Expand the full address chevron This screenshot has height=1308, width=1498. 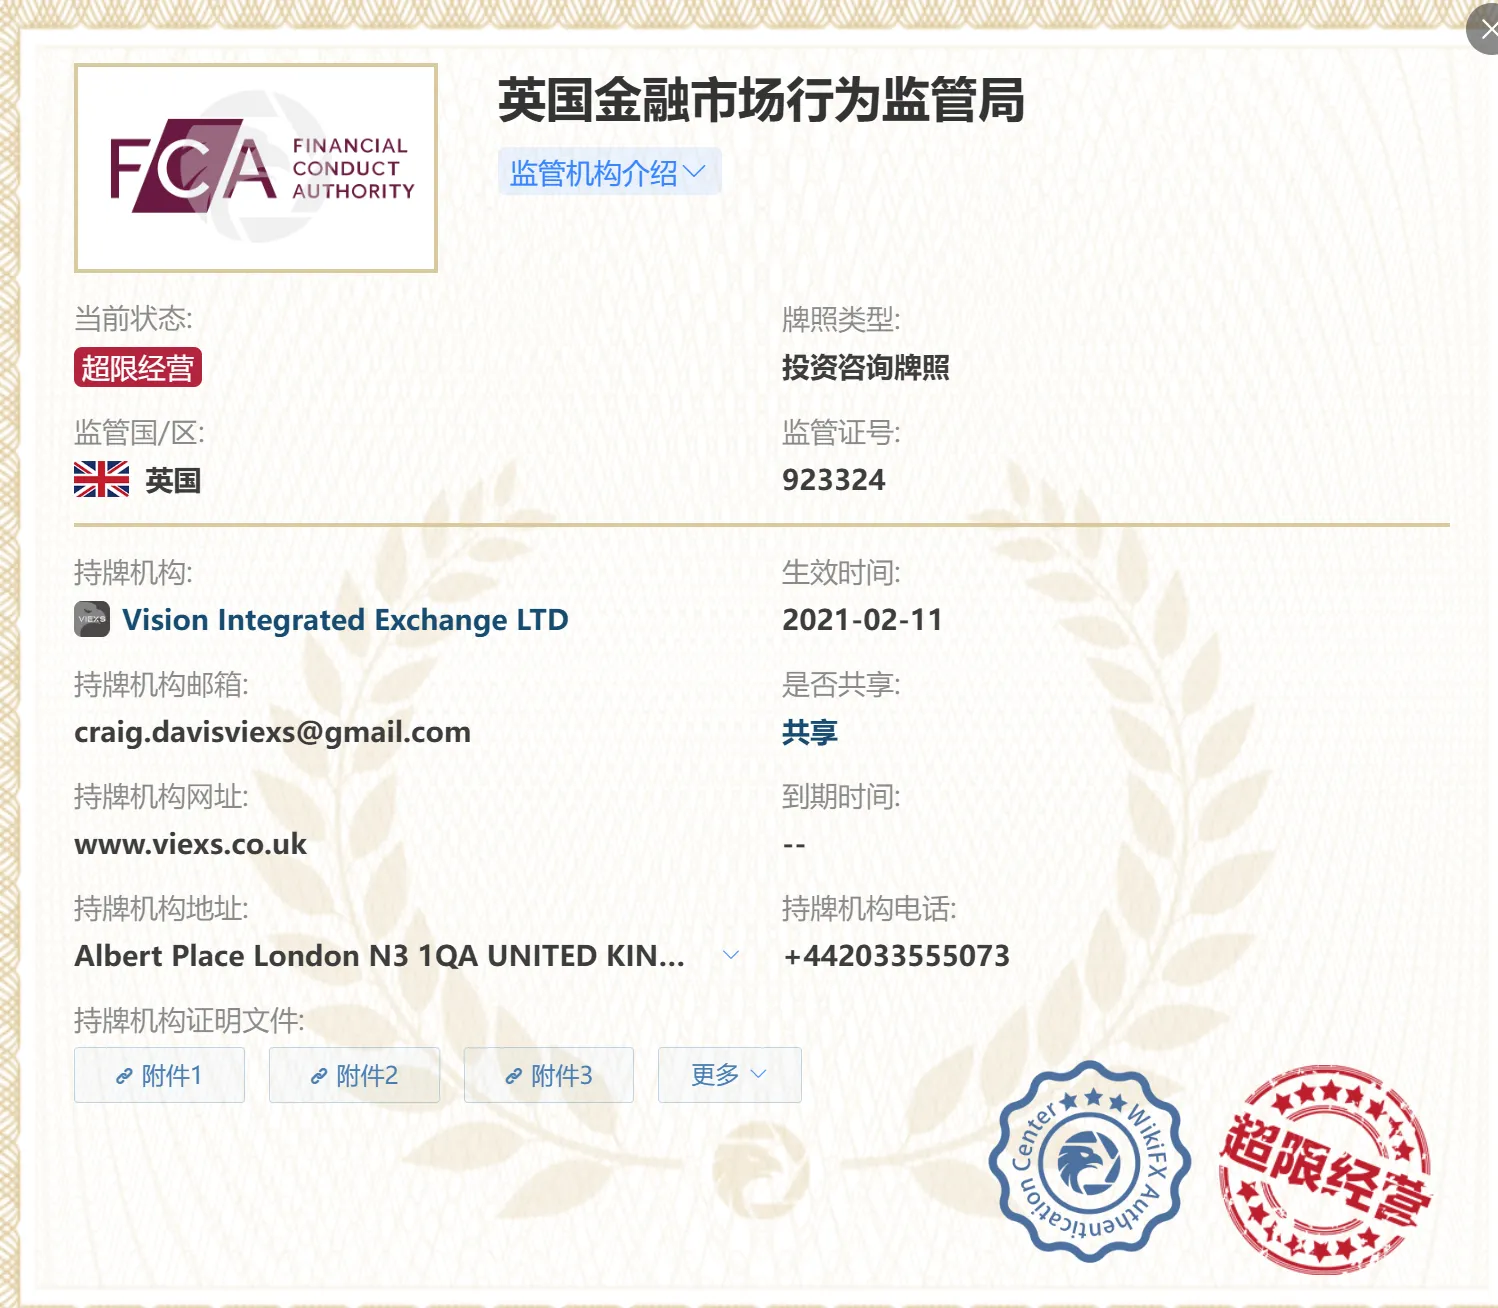(x=731, y=955)
